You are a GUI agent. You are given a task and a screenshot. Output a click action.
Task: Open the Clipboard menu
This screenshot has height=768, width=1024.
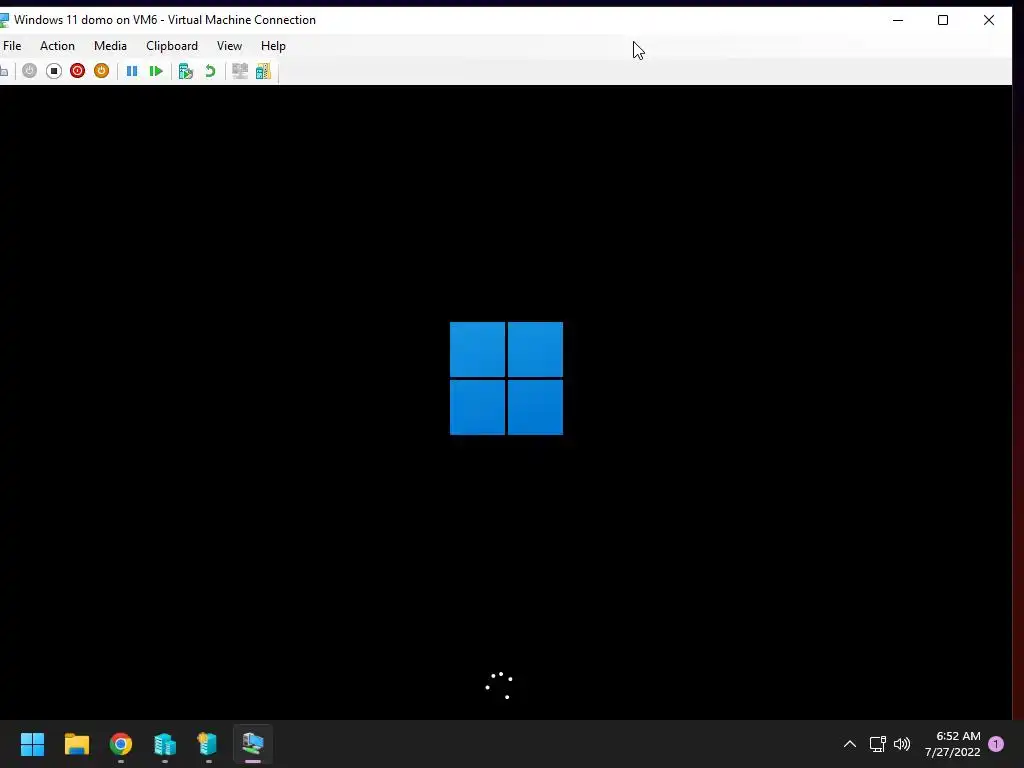[172, 46]
